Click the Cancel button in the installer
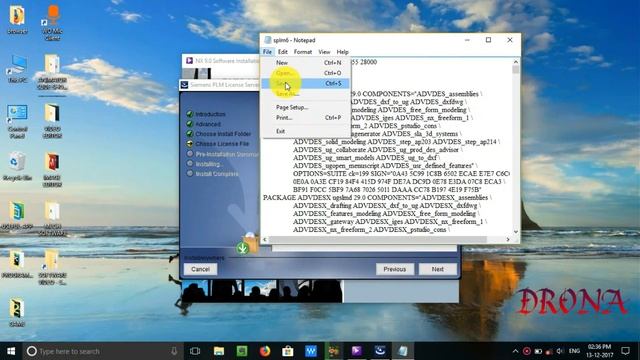 click(x=200, y=269)
